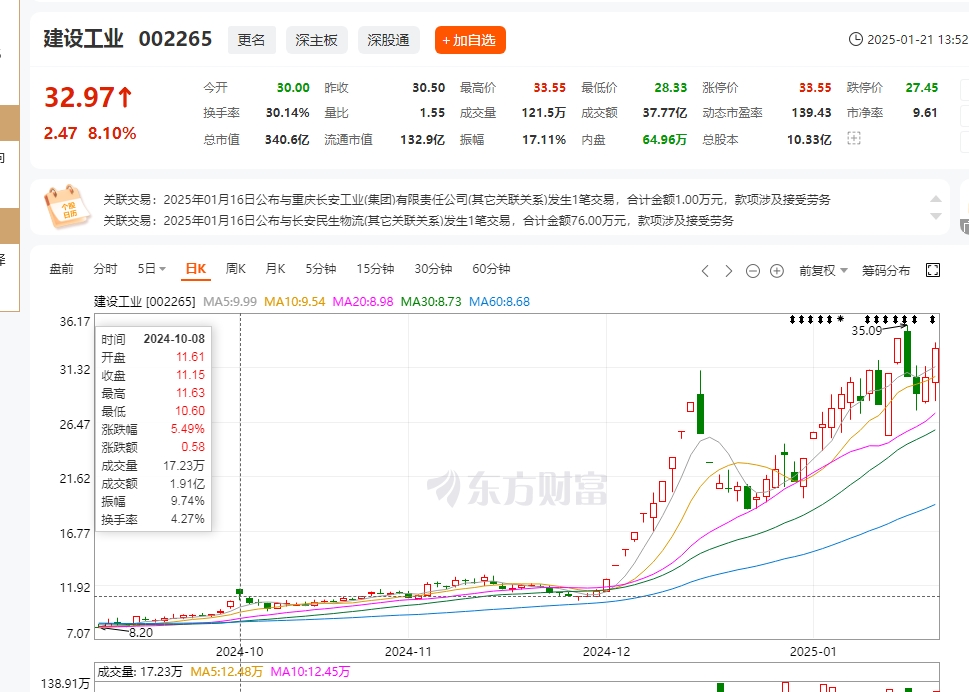Show next announcement with down arrow
This screenshot has height=692, width=969.
coord(936,216)
